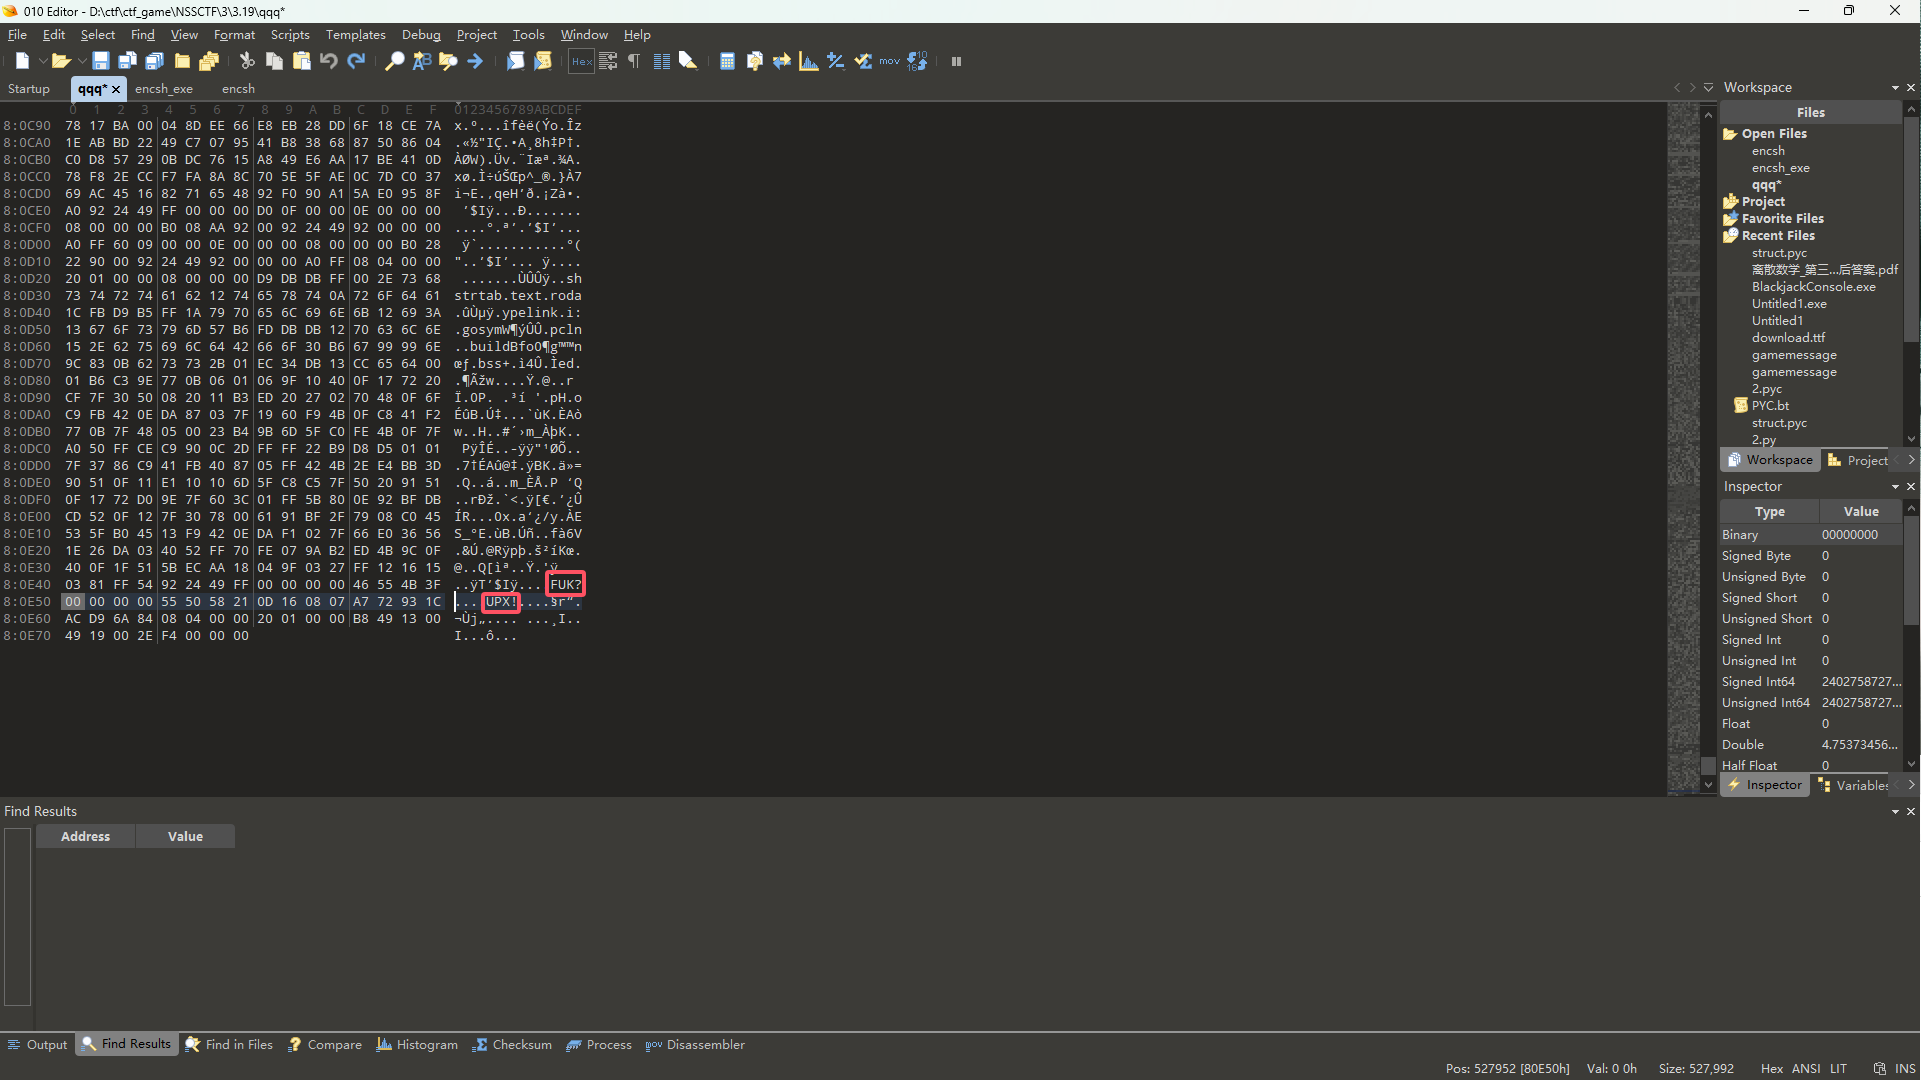Click the Paste clipboard icon
The height and width of the screenshot is (1080, 1921).
[301, 61]
